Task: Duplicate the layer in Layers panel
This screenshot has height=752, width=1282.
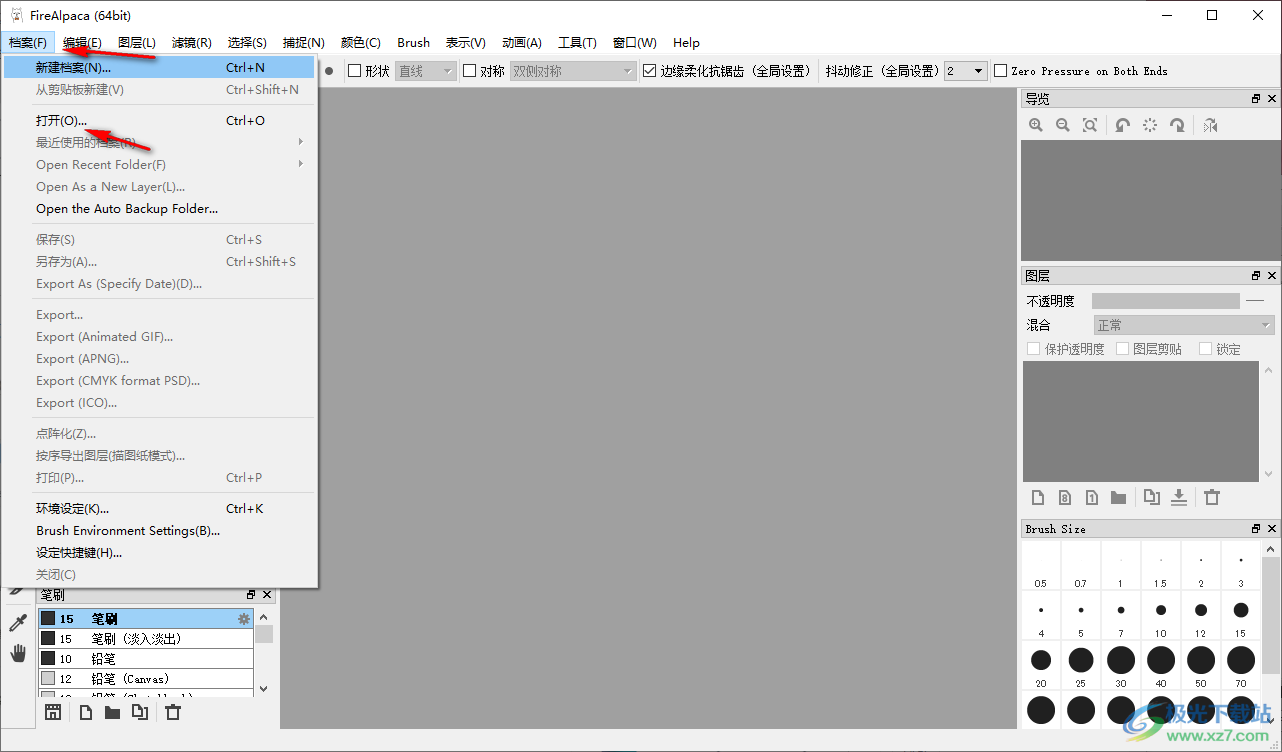Action: point(1152,497)
